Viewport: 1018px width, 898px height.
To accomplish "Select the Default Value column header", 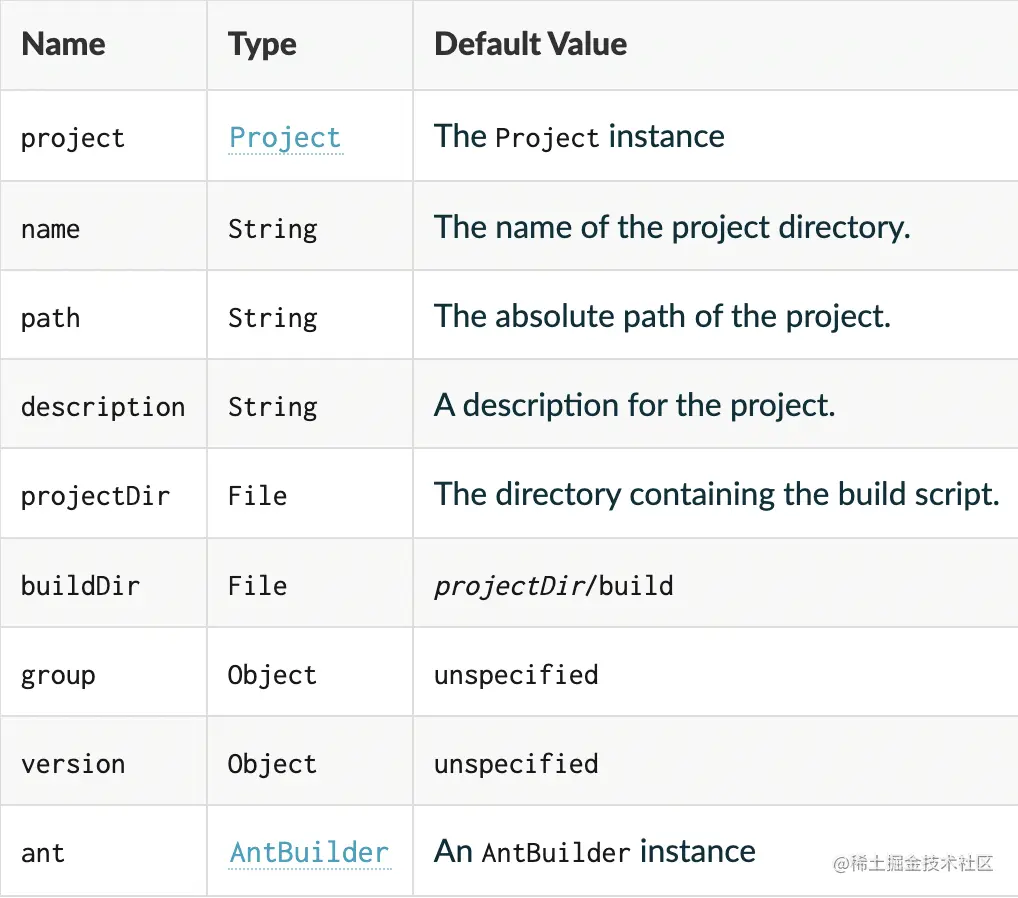I will pyautogui.click(x=530, y=44).
